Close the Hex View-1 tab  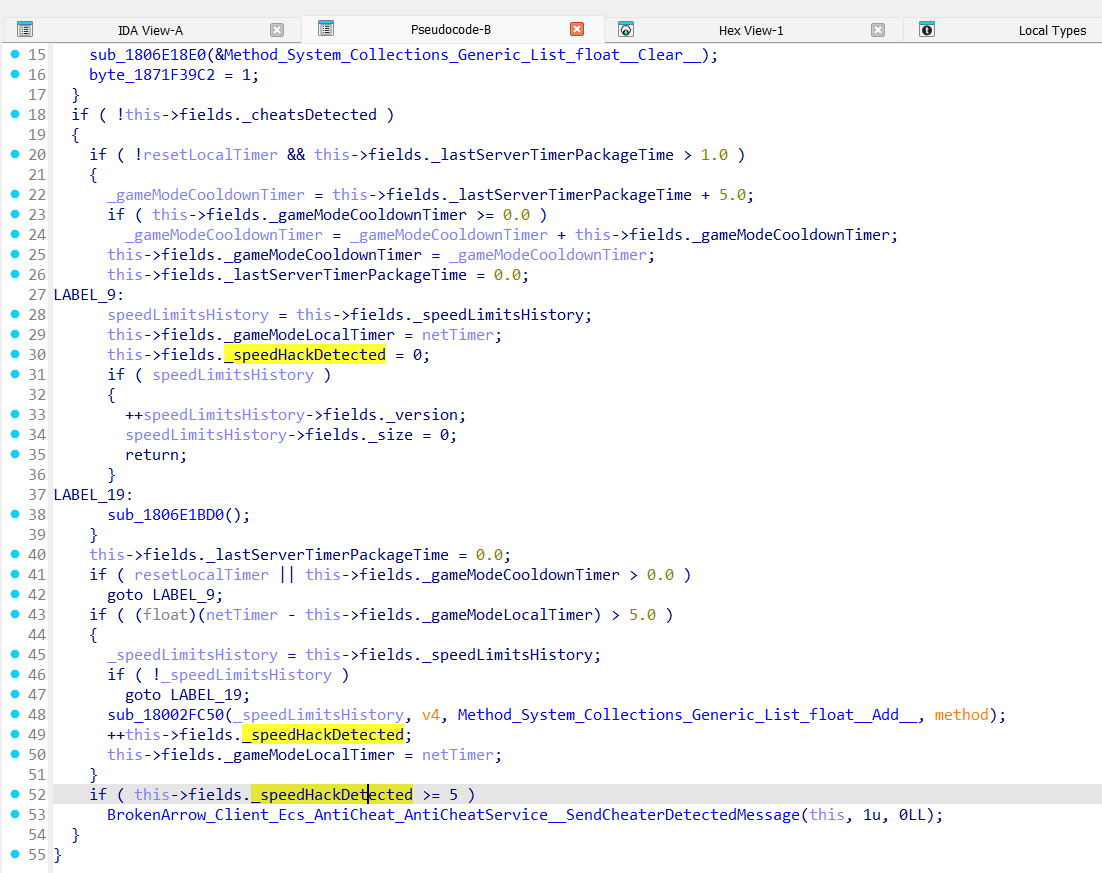pos(878,30)
